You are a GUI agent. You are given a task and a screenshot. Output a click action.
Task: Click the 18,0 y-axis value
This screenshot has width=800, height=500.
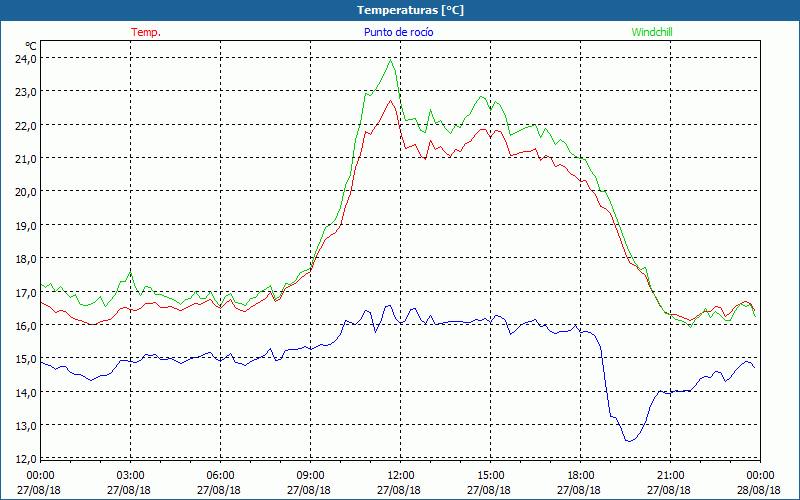26,259
